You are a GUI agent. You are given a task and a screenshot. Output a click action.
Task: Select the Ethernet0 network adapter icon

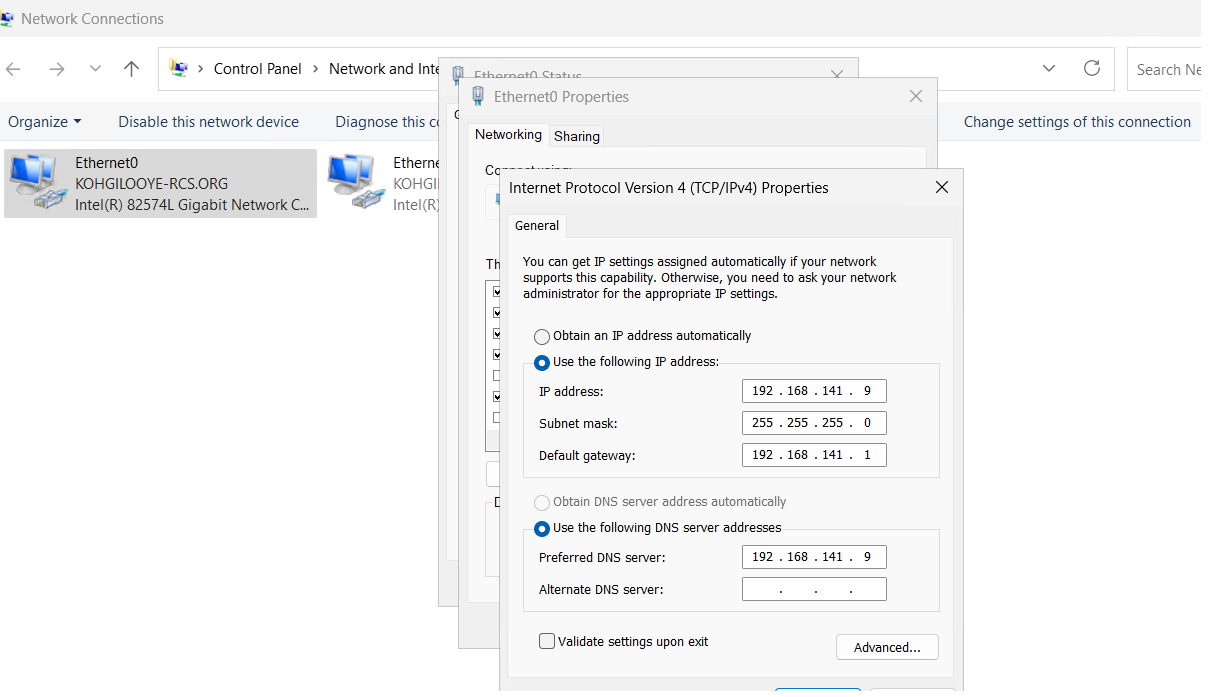pos(33,182)
